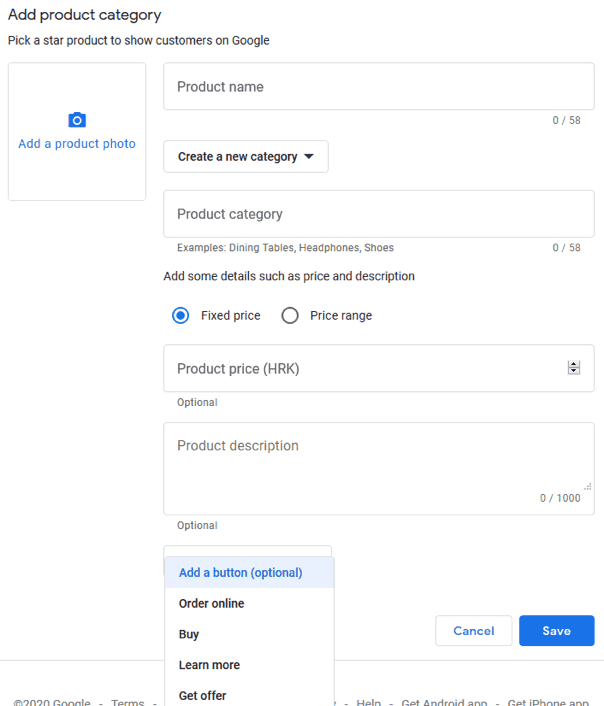604x706 pixels.
Task: Click the Product name input field
Action: point(378,87)
